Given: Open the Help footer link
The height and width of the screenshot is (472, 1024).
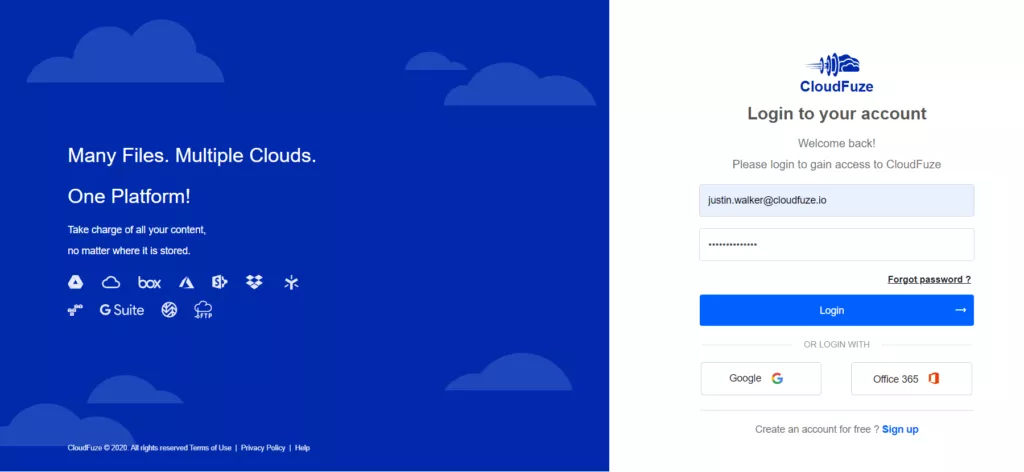Looking at the screenshot, I should (x=302, y=448).
